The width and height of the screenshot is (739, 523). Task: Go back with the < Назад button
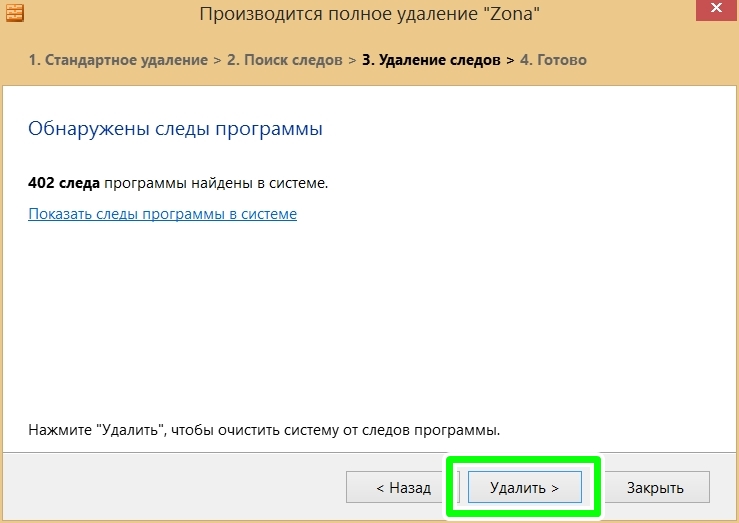tap(402, 487)
